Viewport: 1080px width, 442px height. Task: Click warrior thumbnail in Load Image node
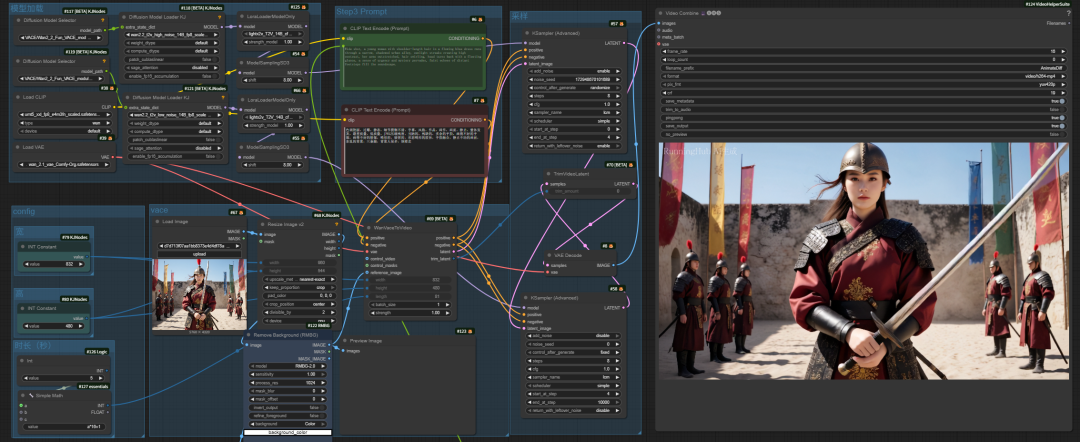click(x=200, y=293)
